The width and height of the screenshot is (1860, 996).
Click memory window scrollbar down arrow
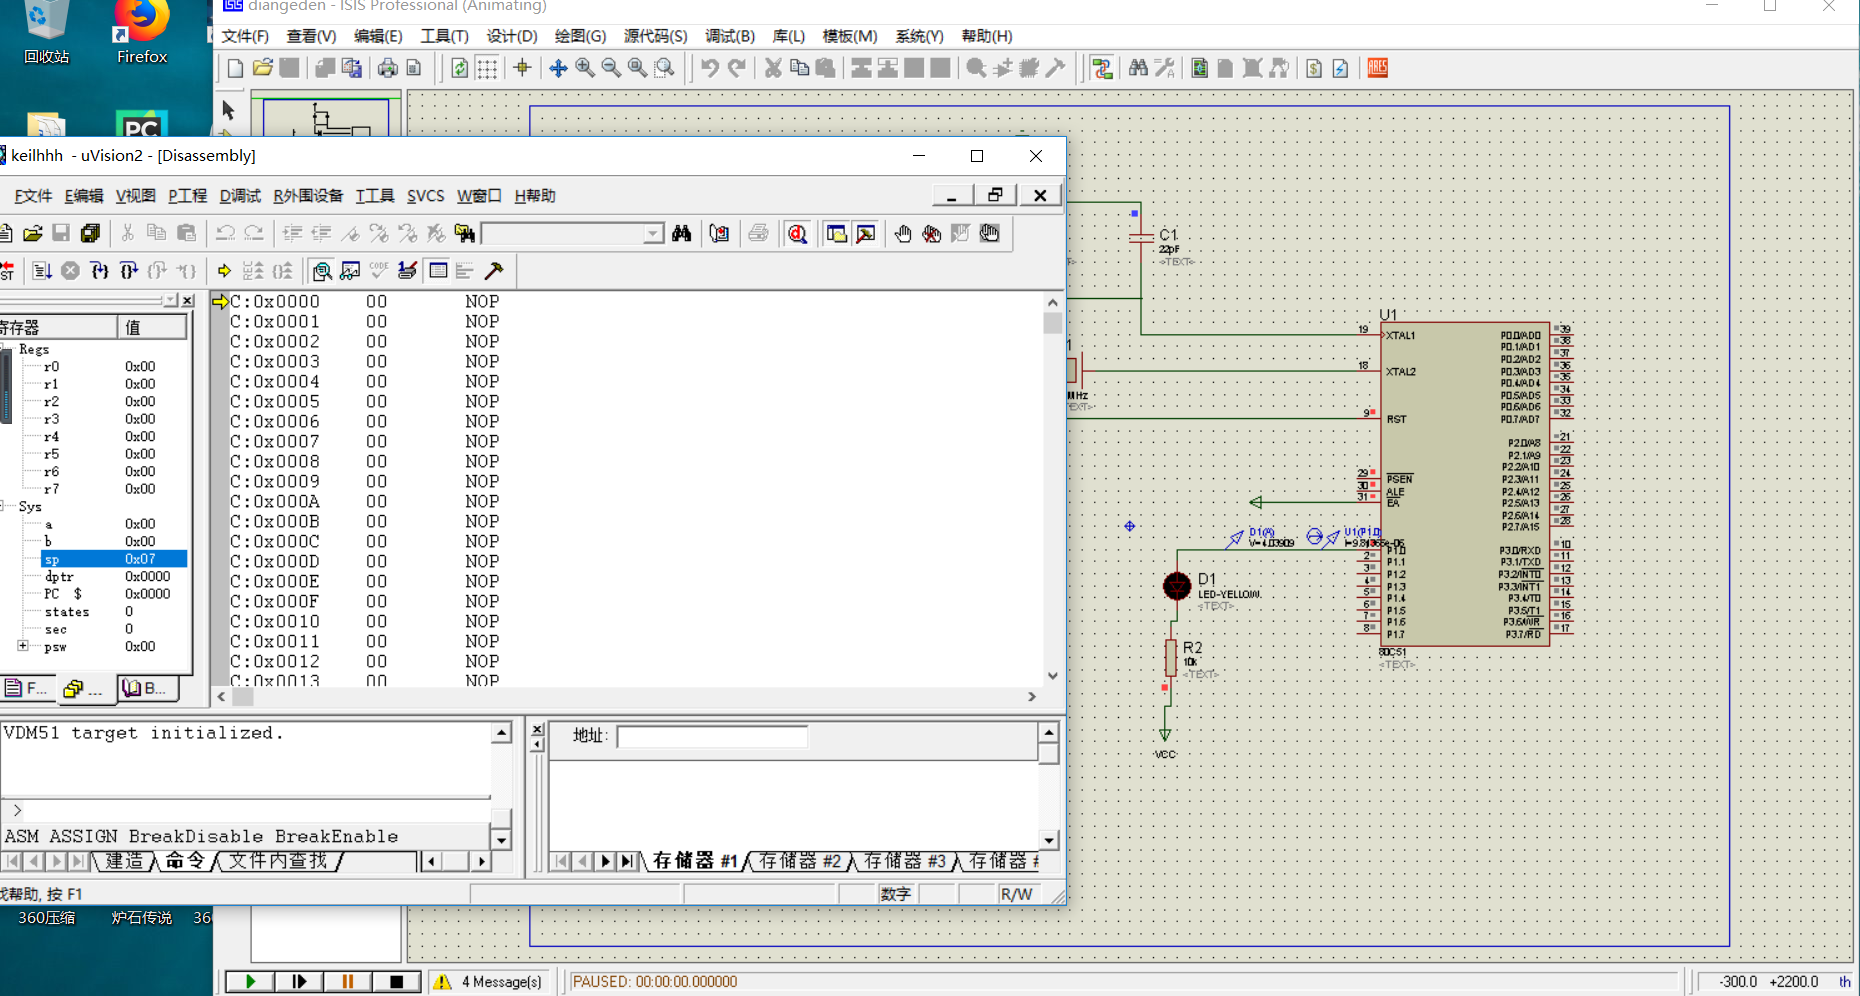point(1048,841)
